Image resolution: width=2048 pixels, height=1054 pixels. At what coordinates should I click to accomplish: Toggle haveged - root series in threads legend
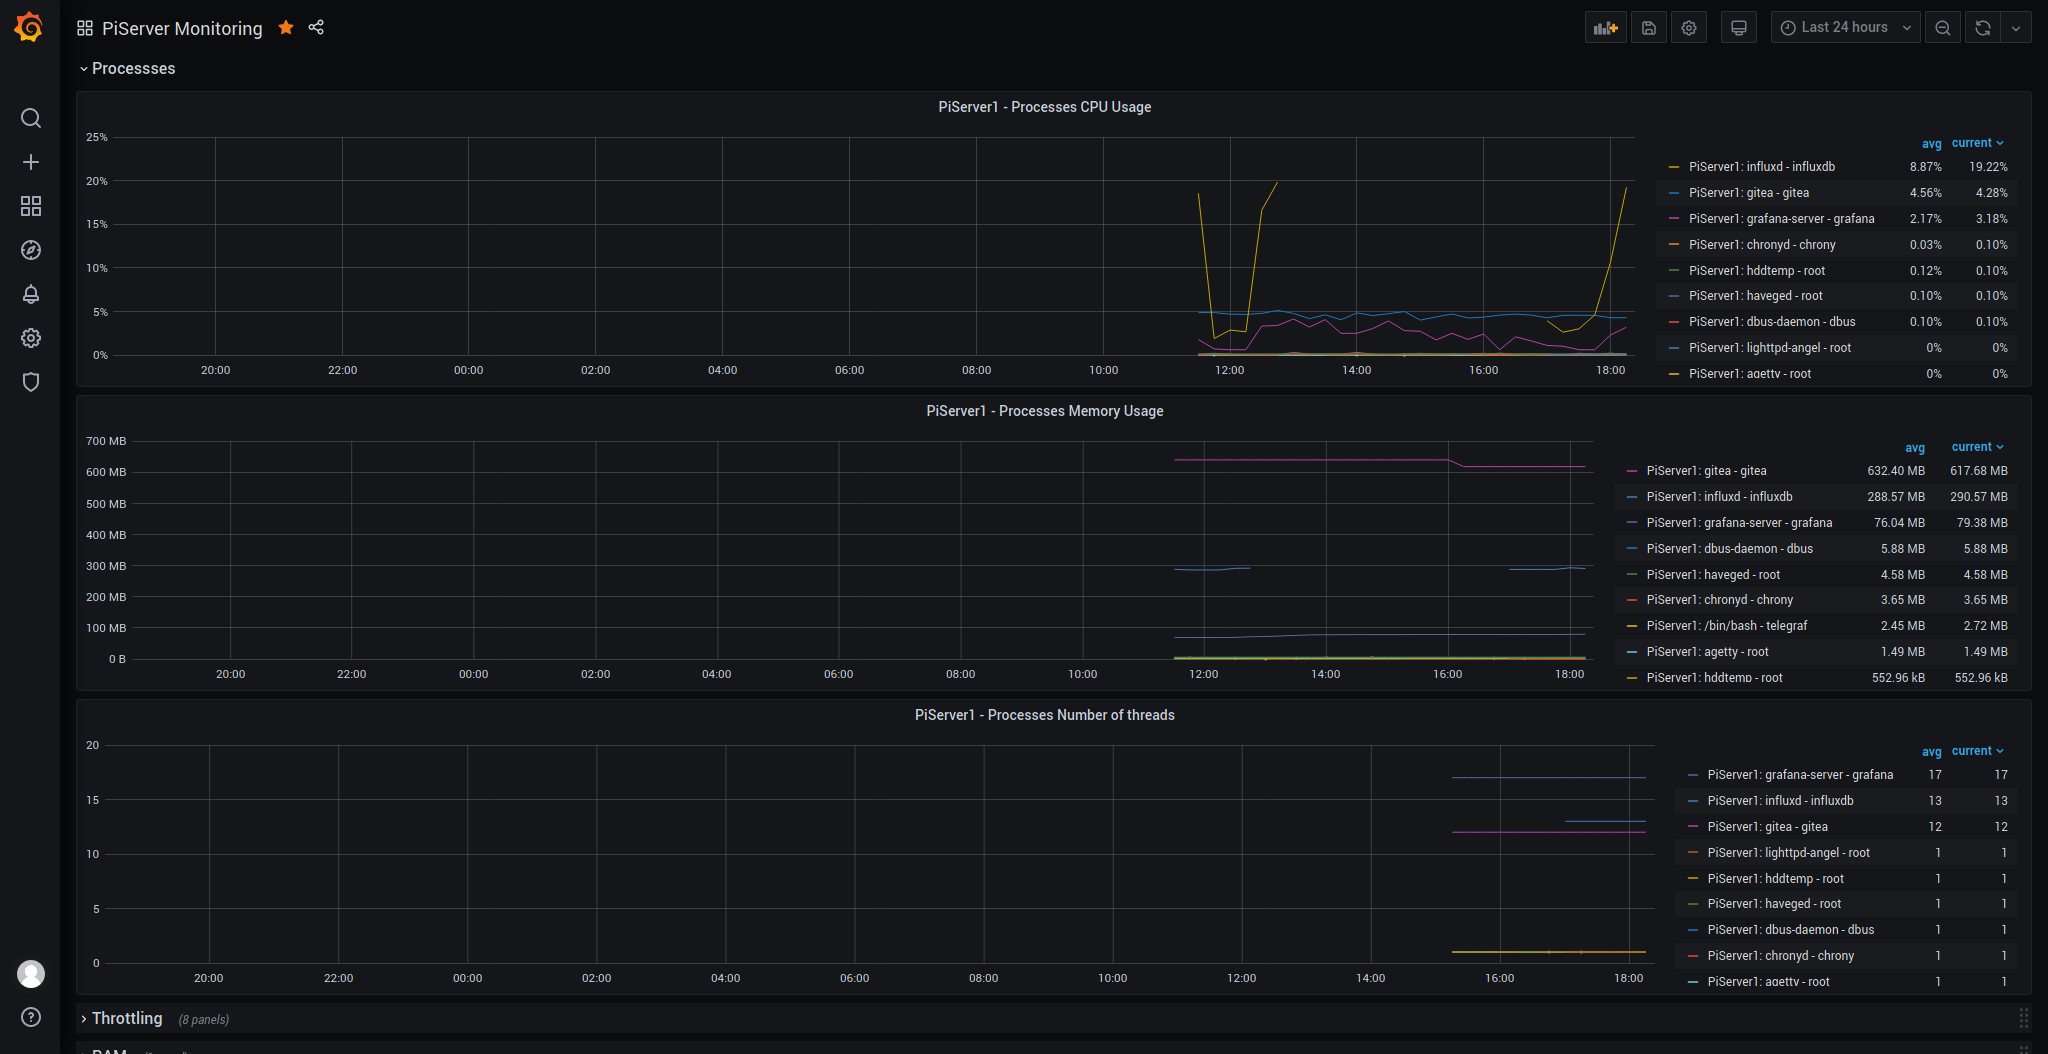[1774, 904]
